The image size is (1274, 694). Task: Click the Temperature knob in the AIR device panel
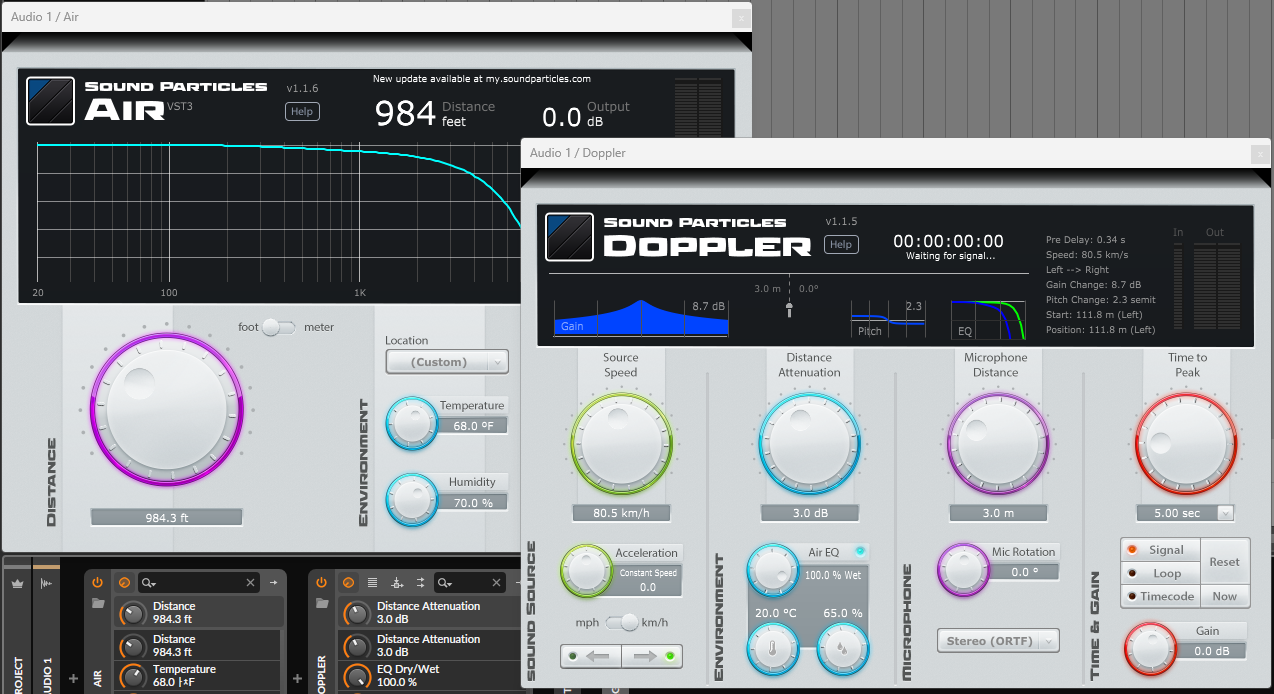tap(131, 675)
